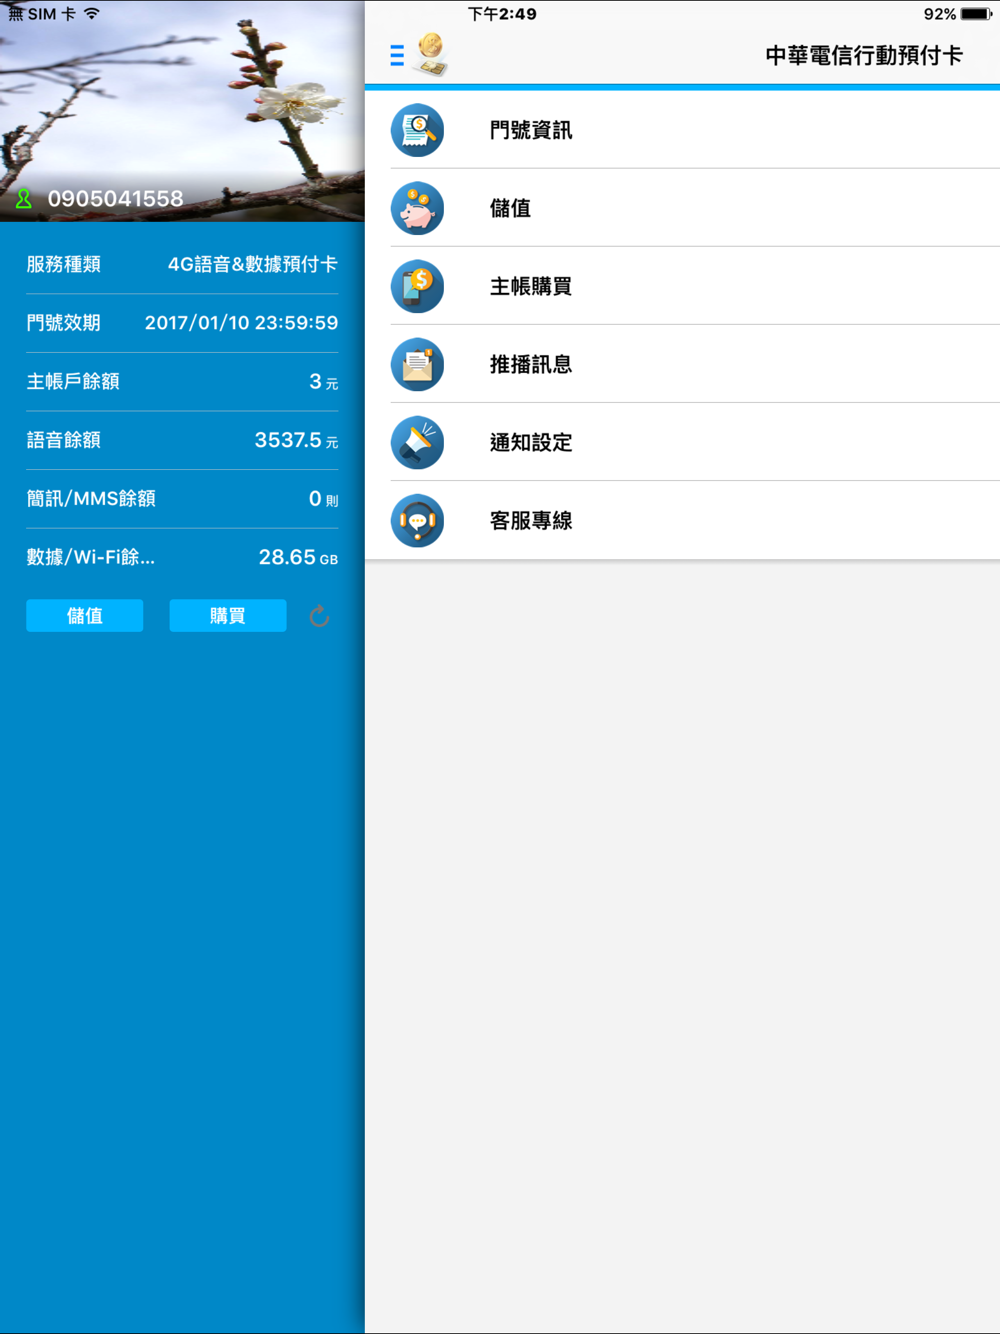Tap the 3537.5 元 voice balance value

pos(296,440)
